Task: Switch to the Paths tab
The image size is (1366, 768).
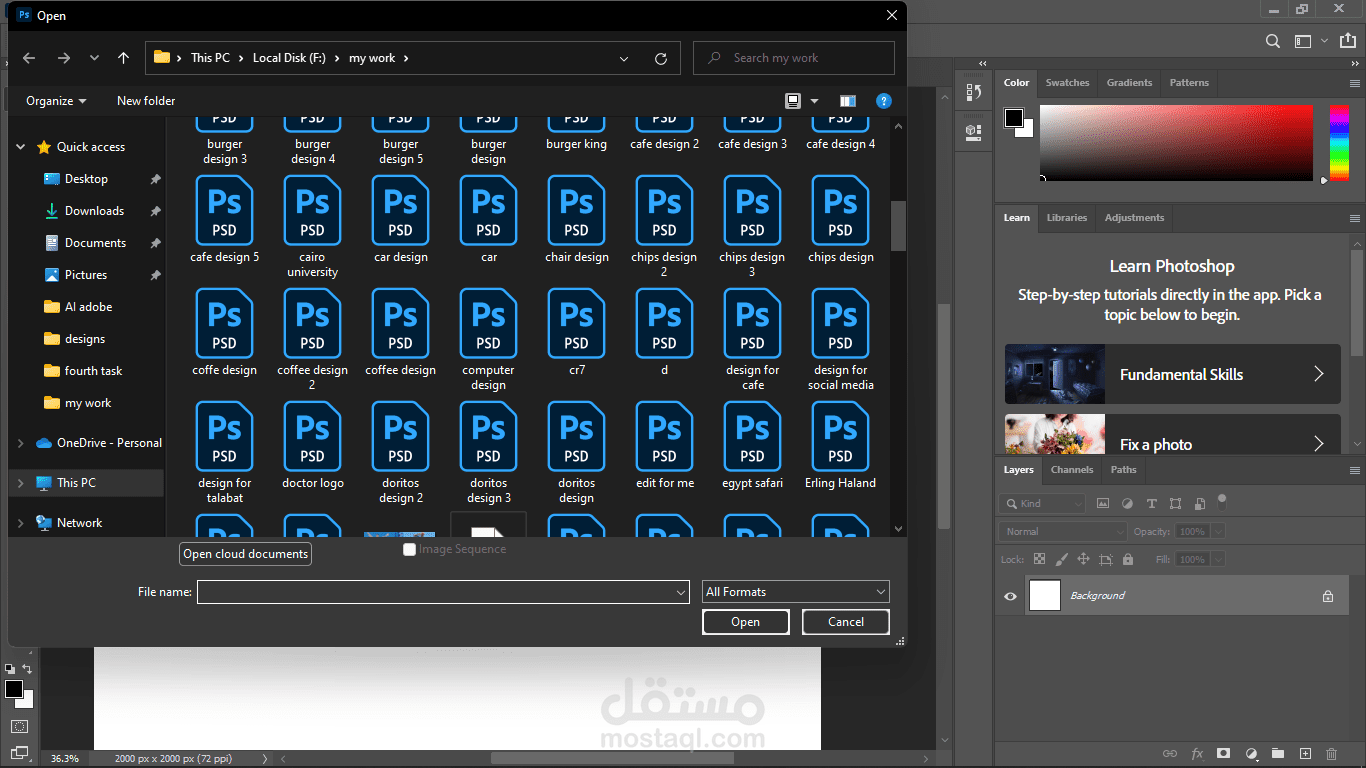Action: (x=1123, y=470)
